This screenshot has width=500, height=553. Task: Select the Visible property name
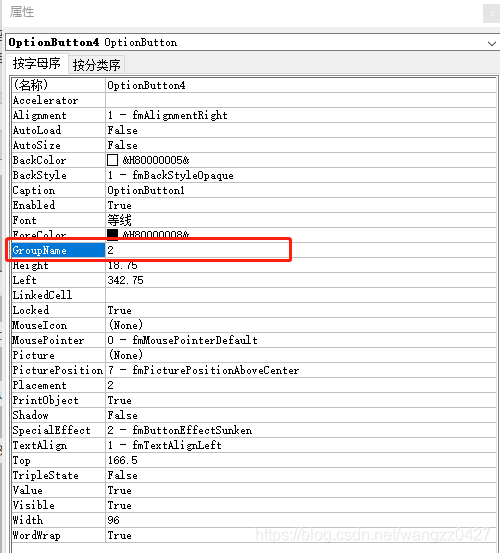[33, 505]
